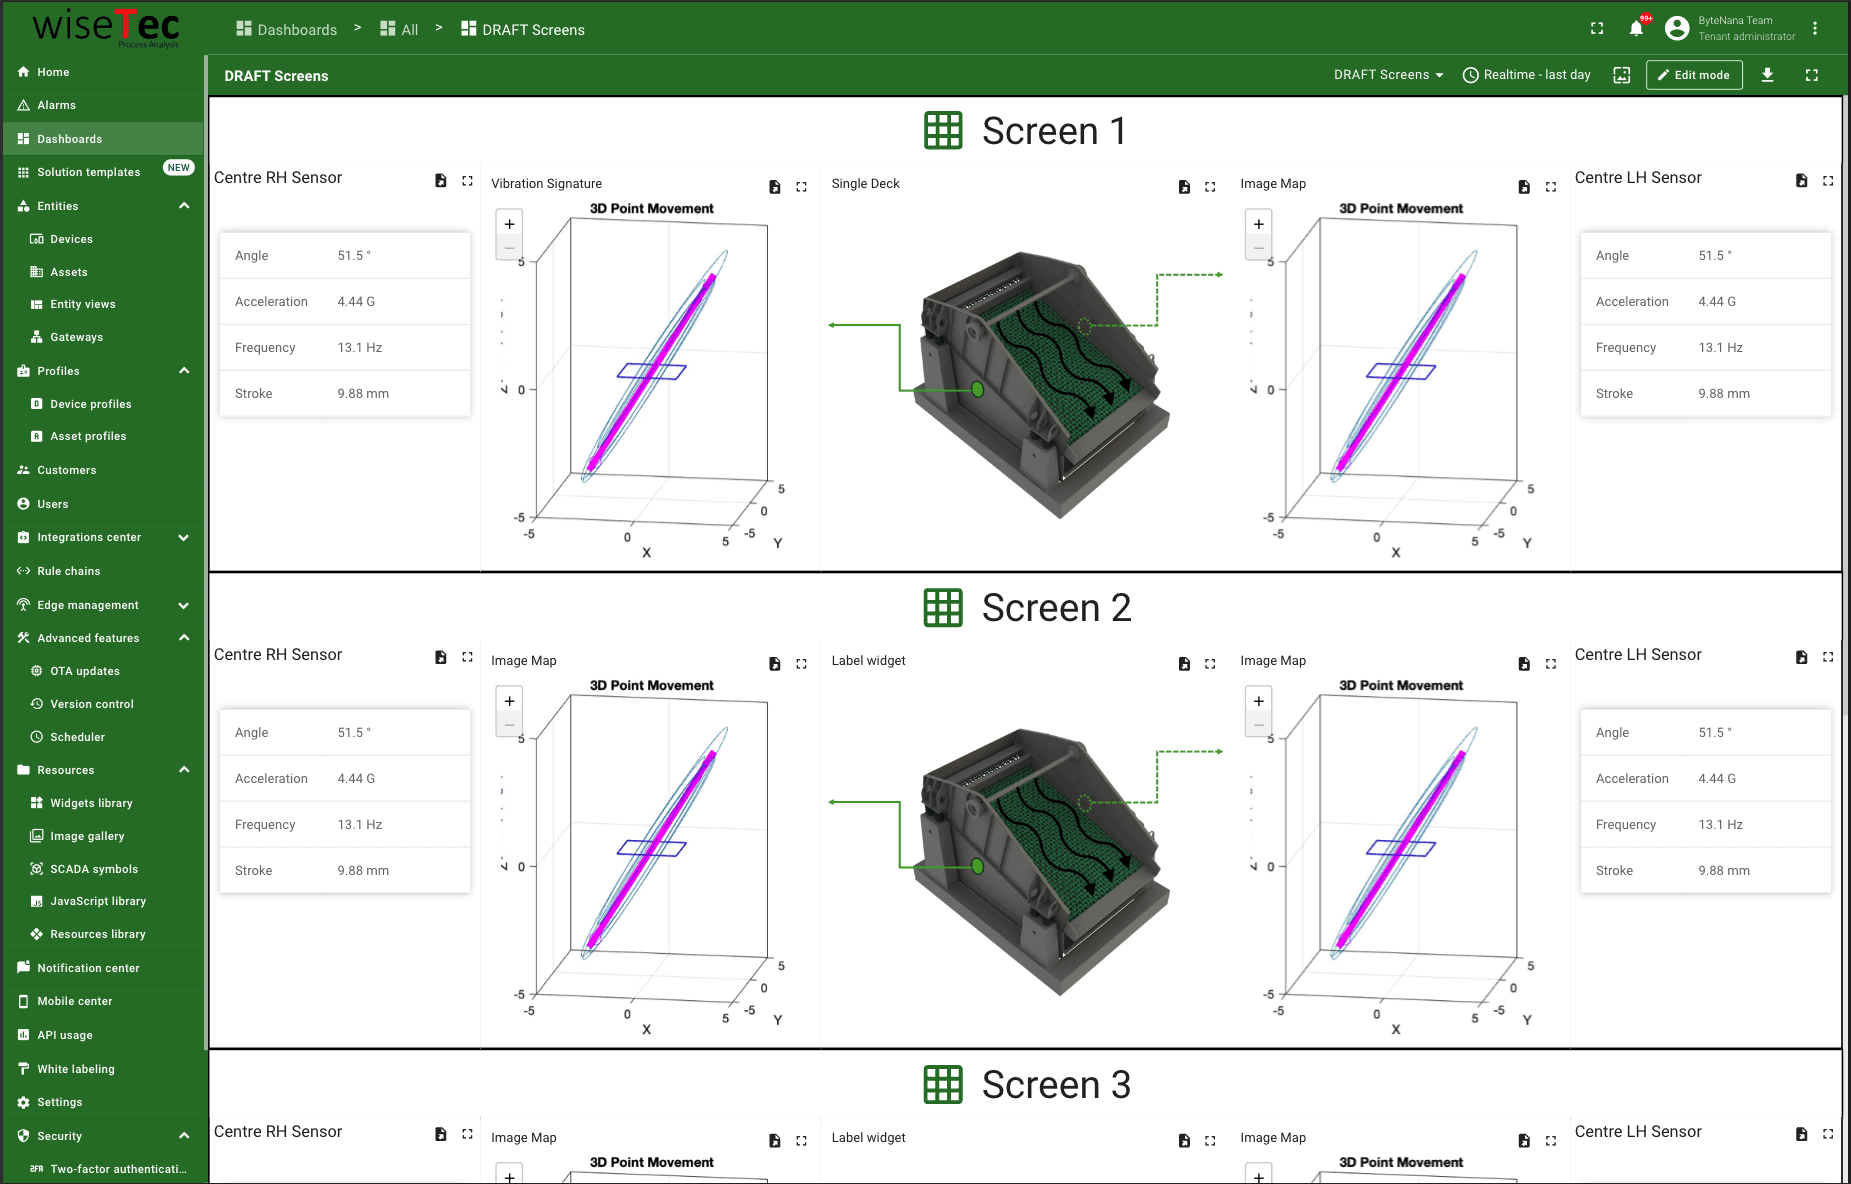Export Screen 3 Label widget data
Viewport: 1851px width, 1184px height.
pos(1184,1140)
